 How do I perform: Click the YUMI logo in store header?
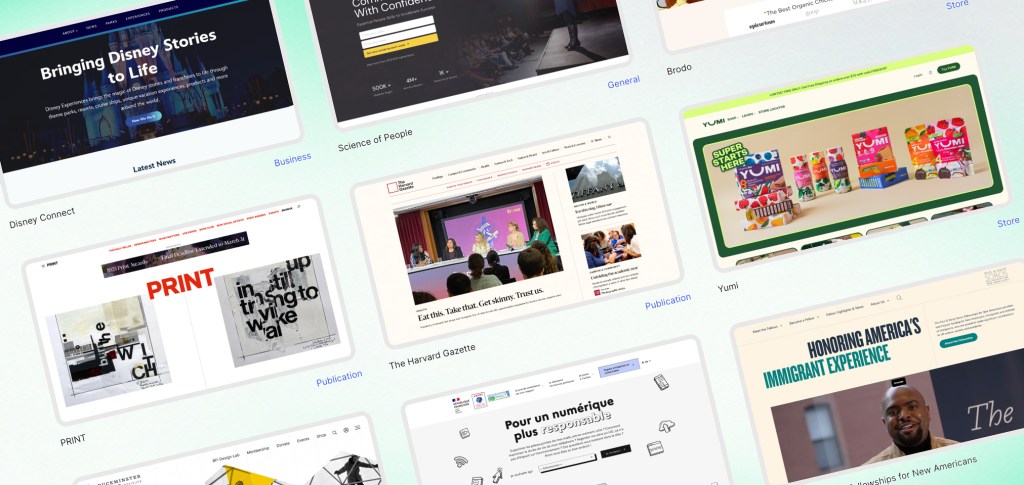point(713,123)
